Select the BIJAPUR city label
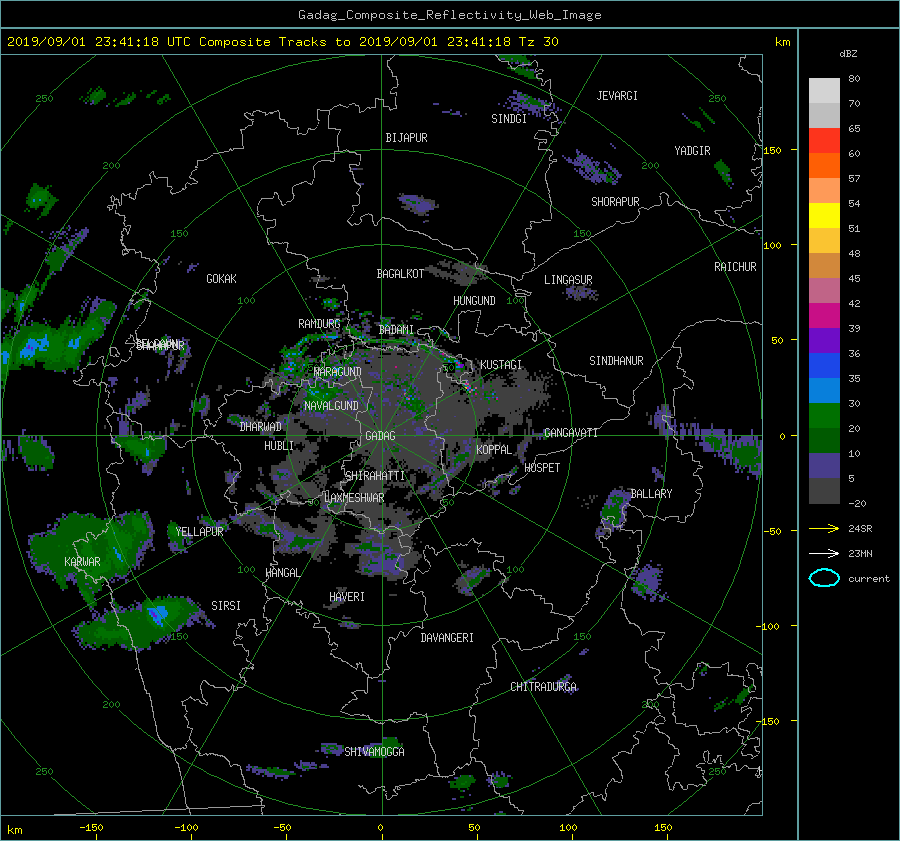 point(406,138)
